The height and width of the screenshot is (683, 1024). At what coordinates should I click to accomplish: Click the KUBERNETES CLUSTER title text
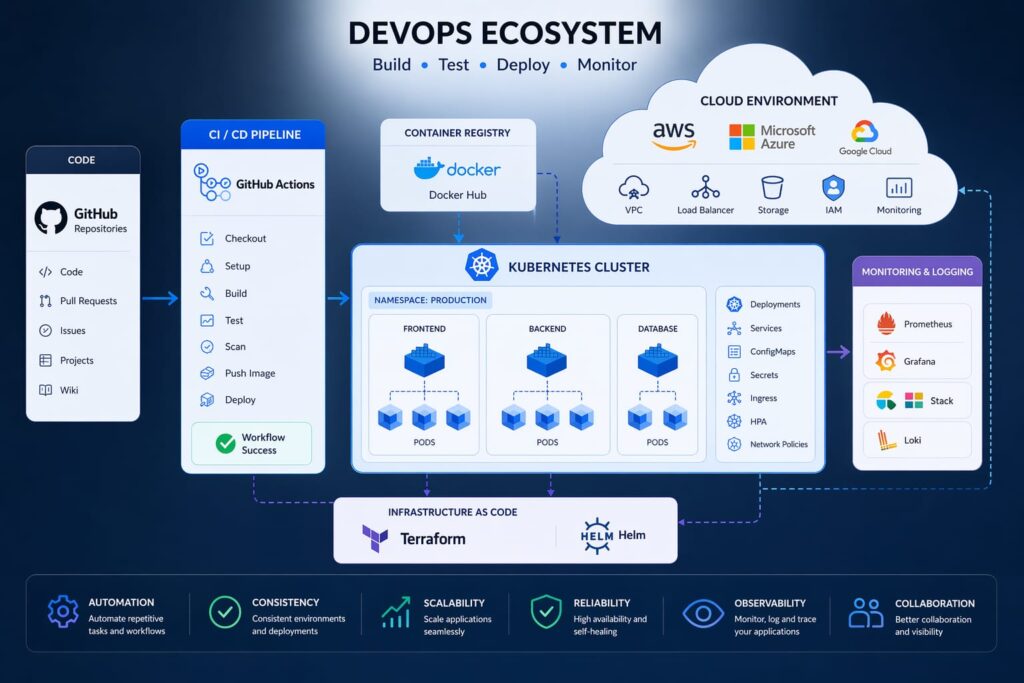pyautogui.click(x=579, y=267)
